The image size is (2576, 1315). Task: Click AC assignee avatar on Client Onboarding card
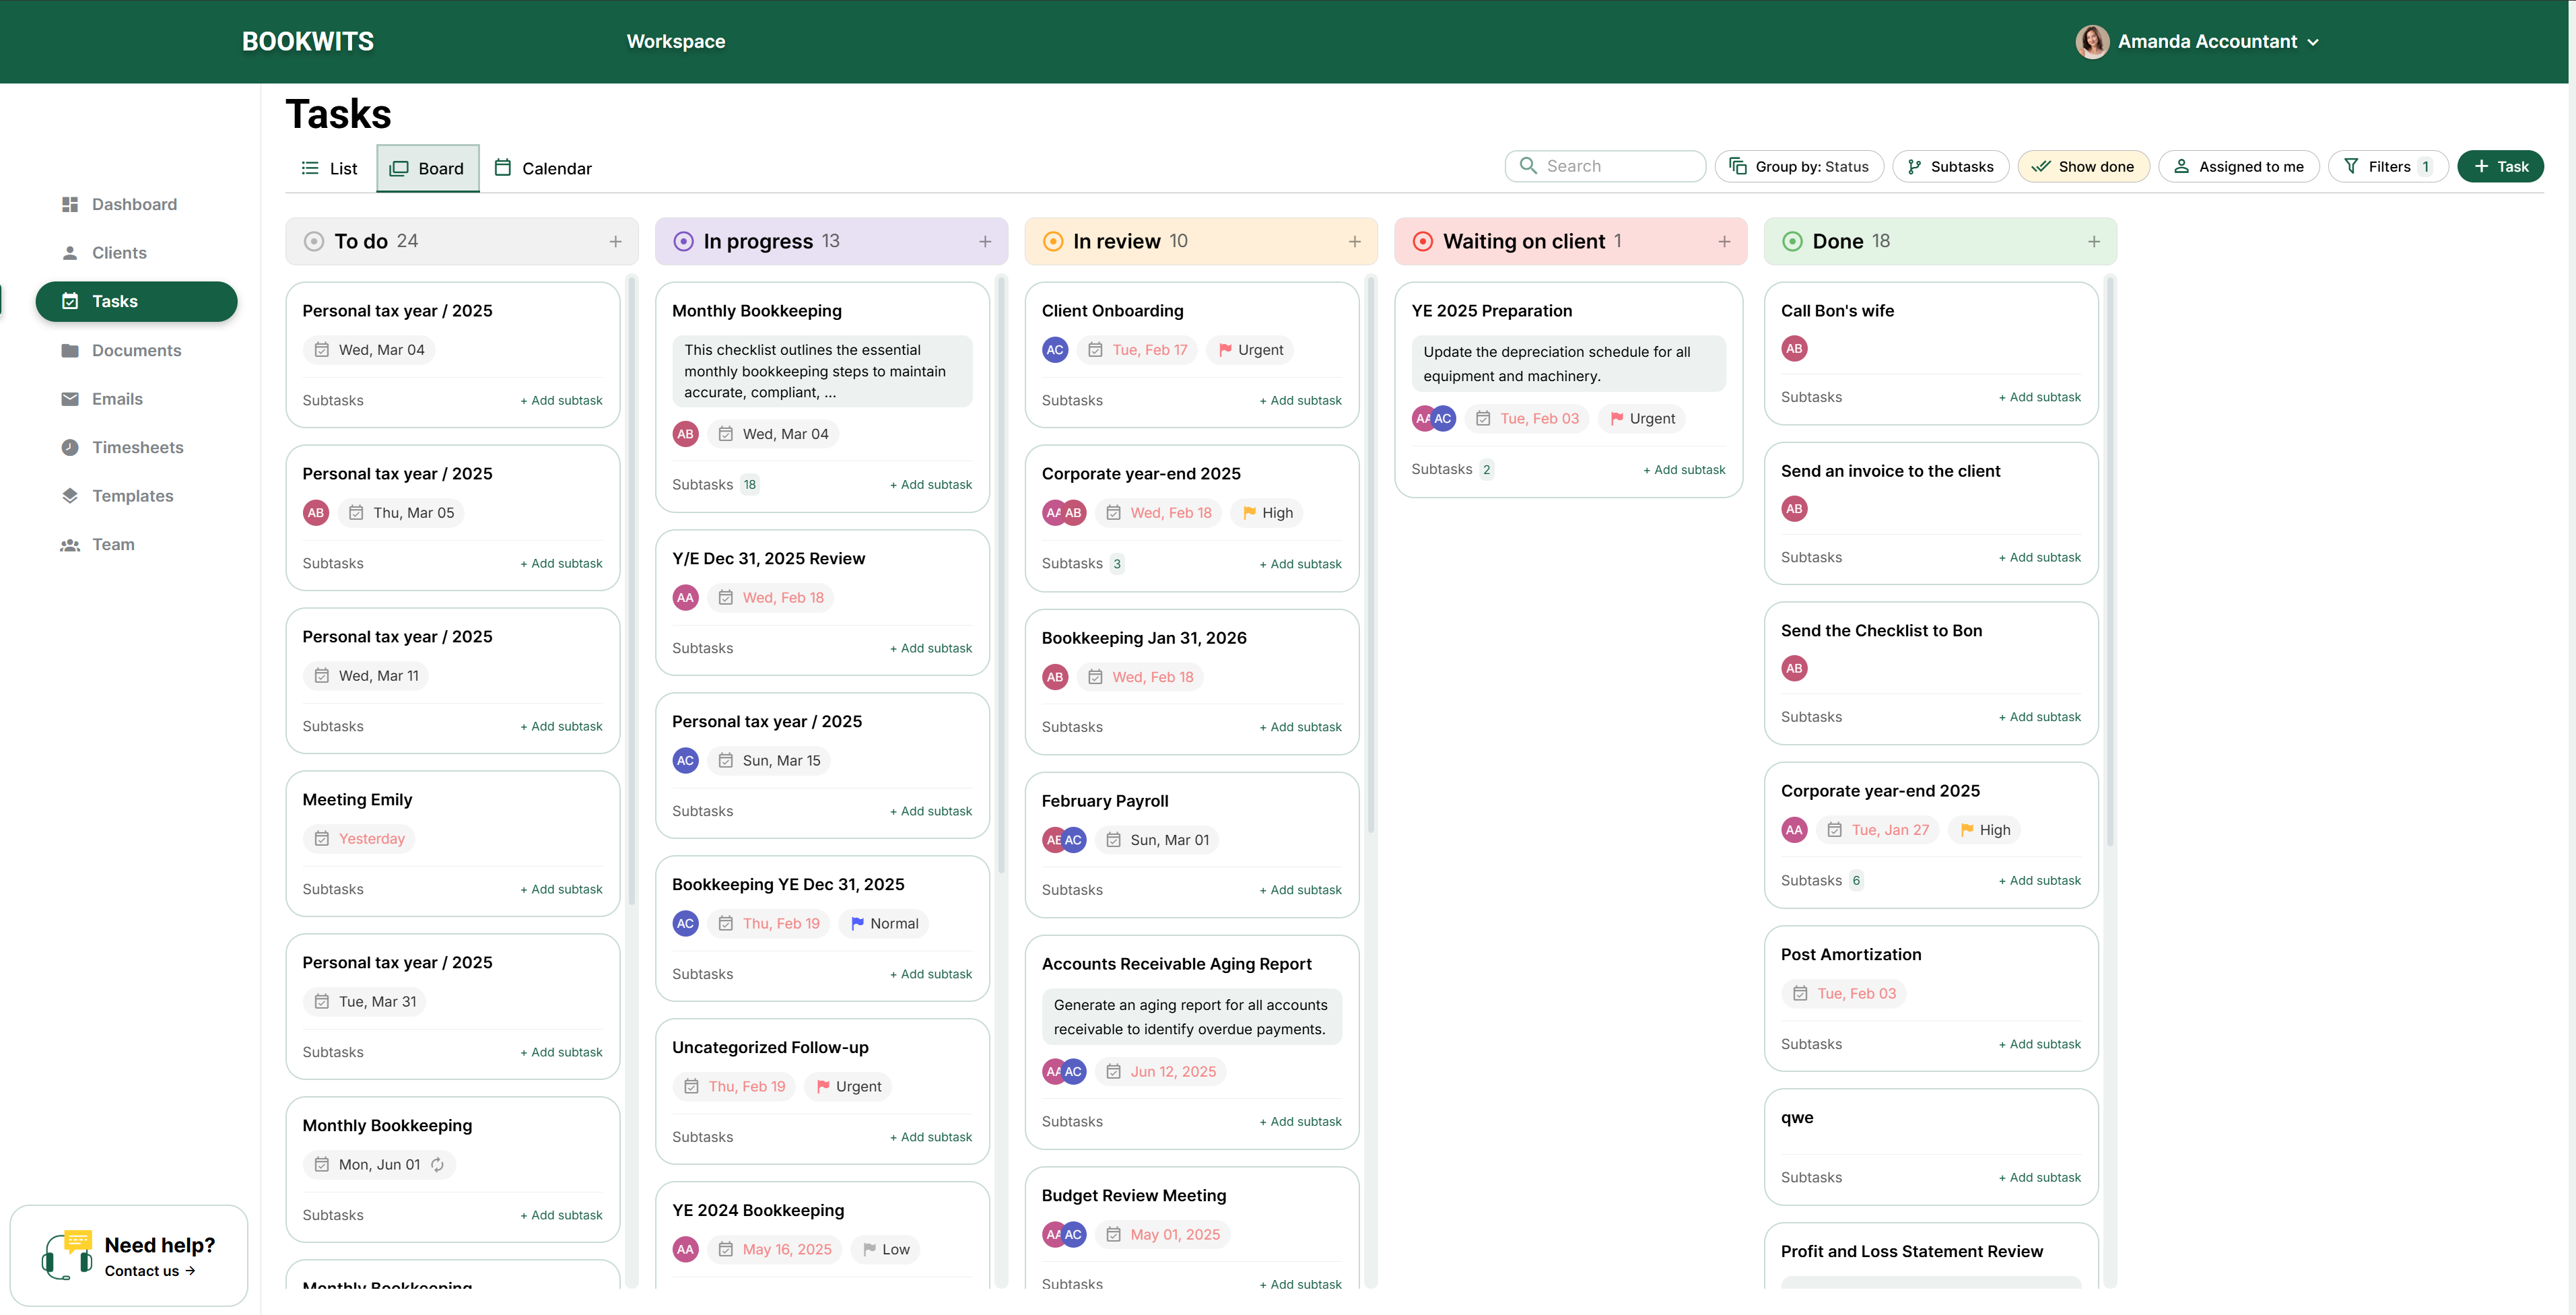(1055, 350)
